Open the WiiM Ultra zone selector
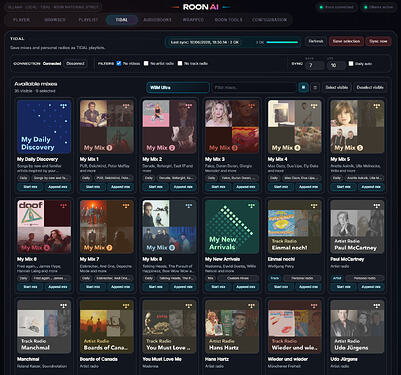Screen dimensions: 401x375 click(x=178, y=88)
